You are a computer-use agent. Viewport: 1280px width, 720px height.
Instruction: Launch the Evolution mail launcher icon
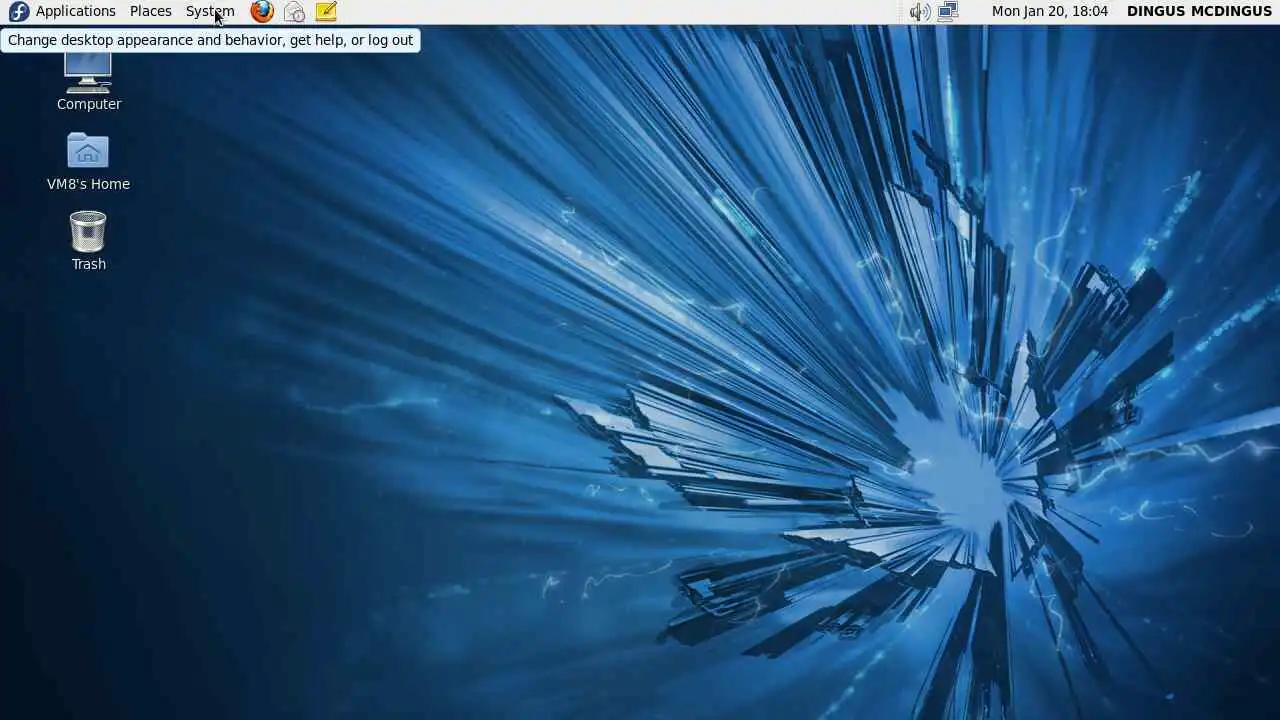coord(294,11)
